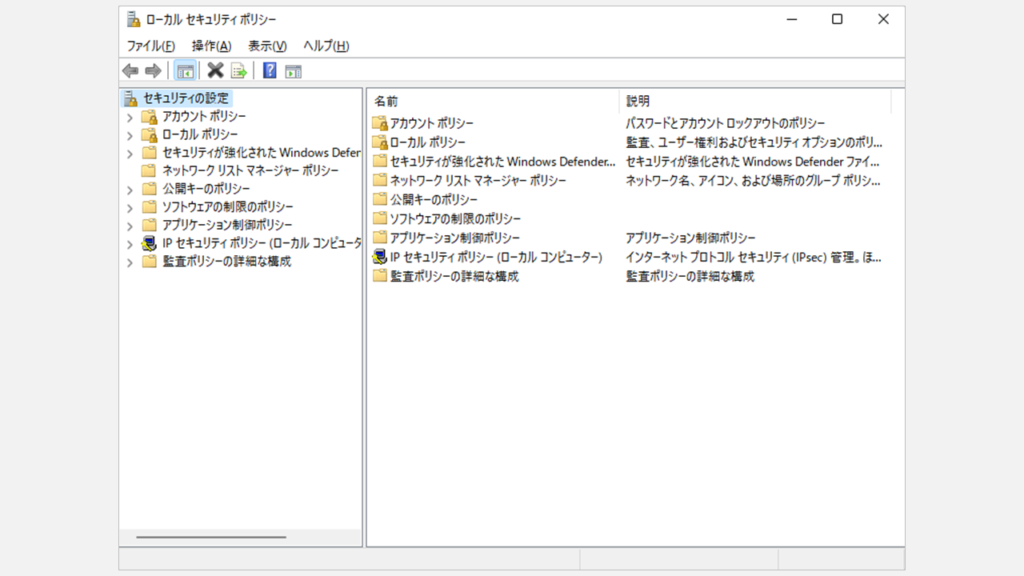Image resolution: width=1024 pixels, height=576 pixels.
Task: Open the 表示(V) menu
Action: click(x=267, y=46)
